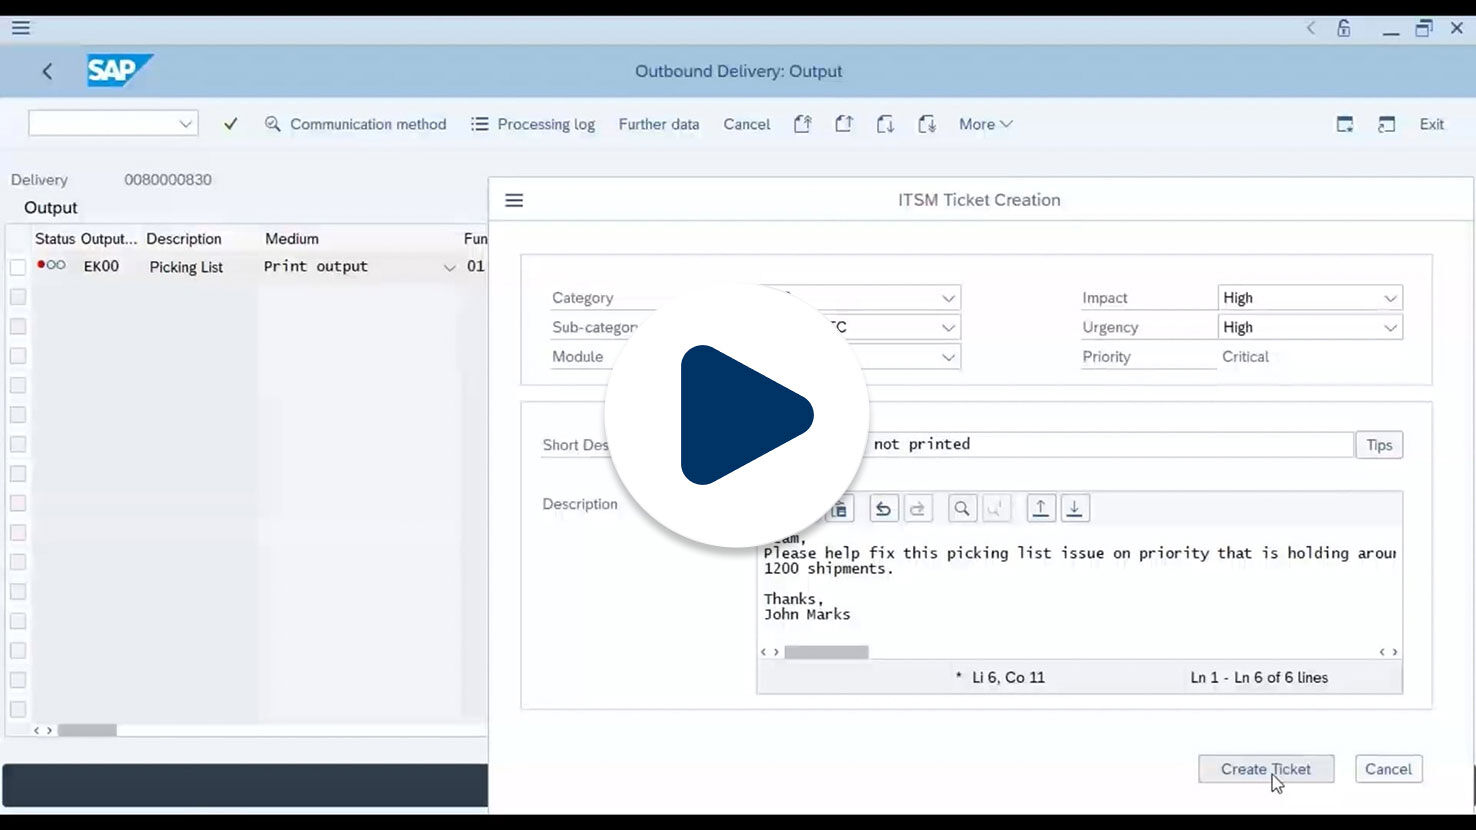Click Further data in the toolbar
Image resolution: width=1476 pixels, height=830 pixels.
point(659,124)
